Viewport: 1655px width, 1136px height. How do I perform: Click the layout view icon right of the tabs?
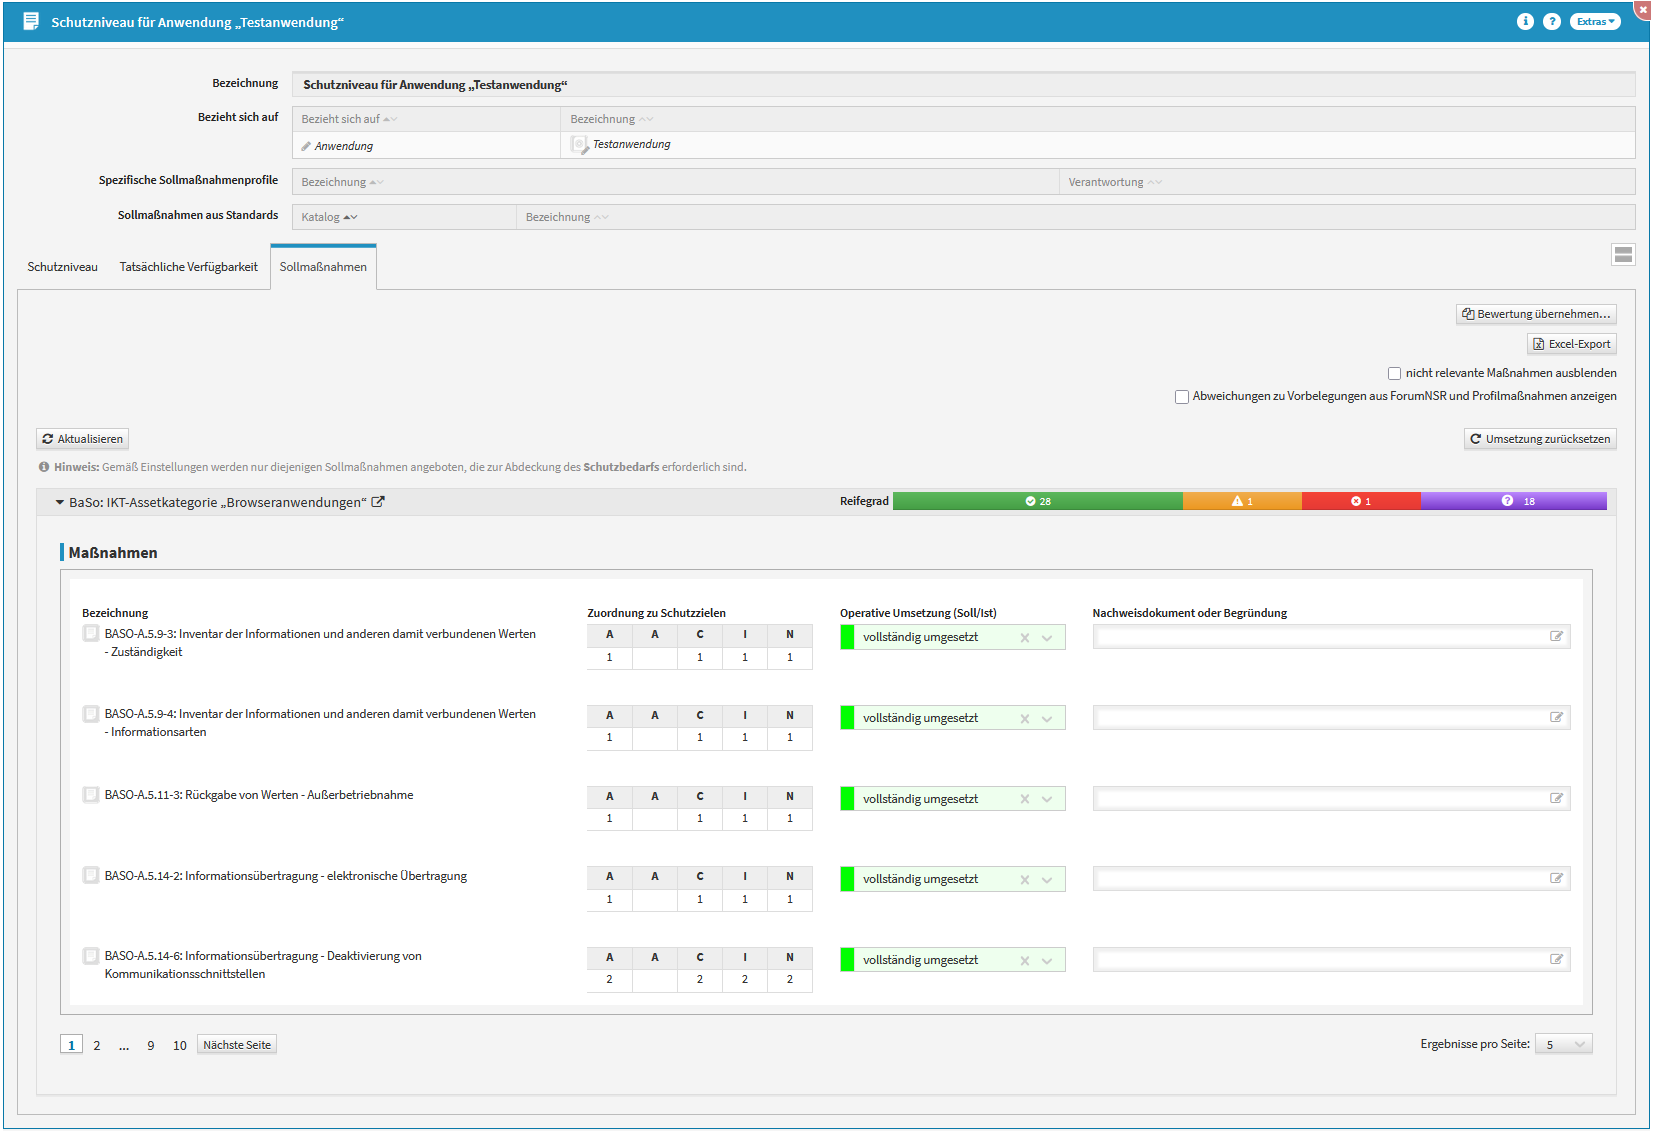point(1622,255)
